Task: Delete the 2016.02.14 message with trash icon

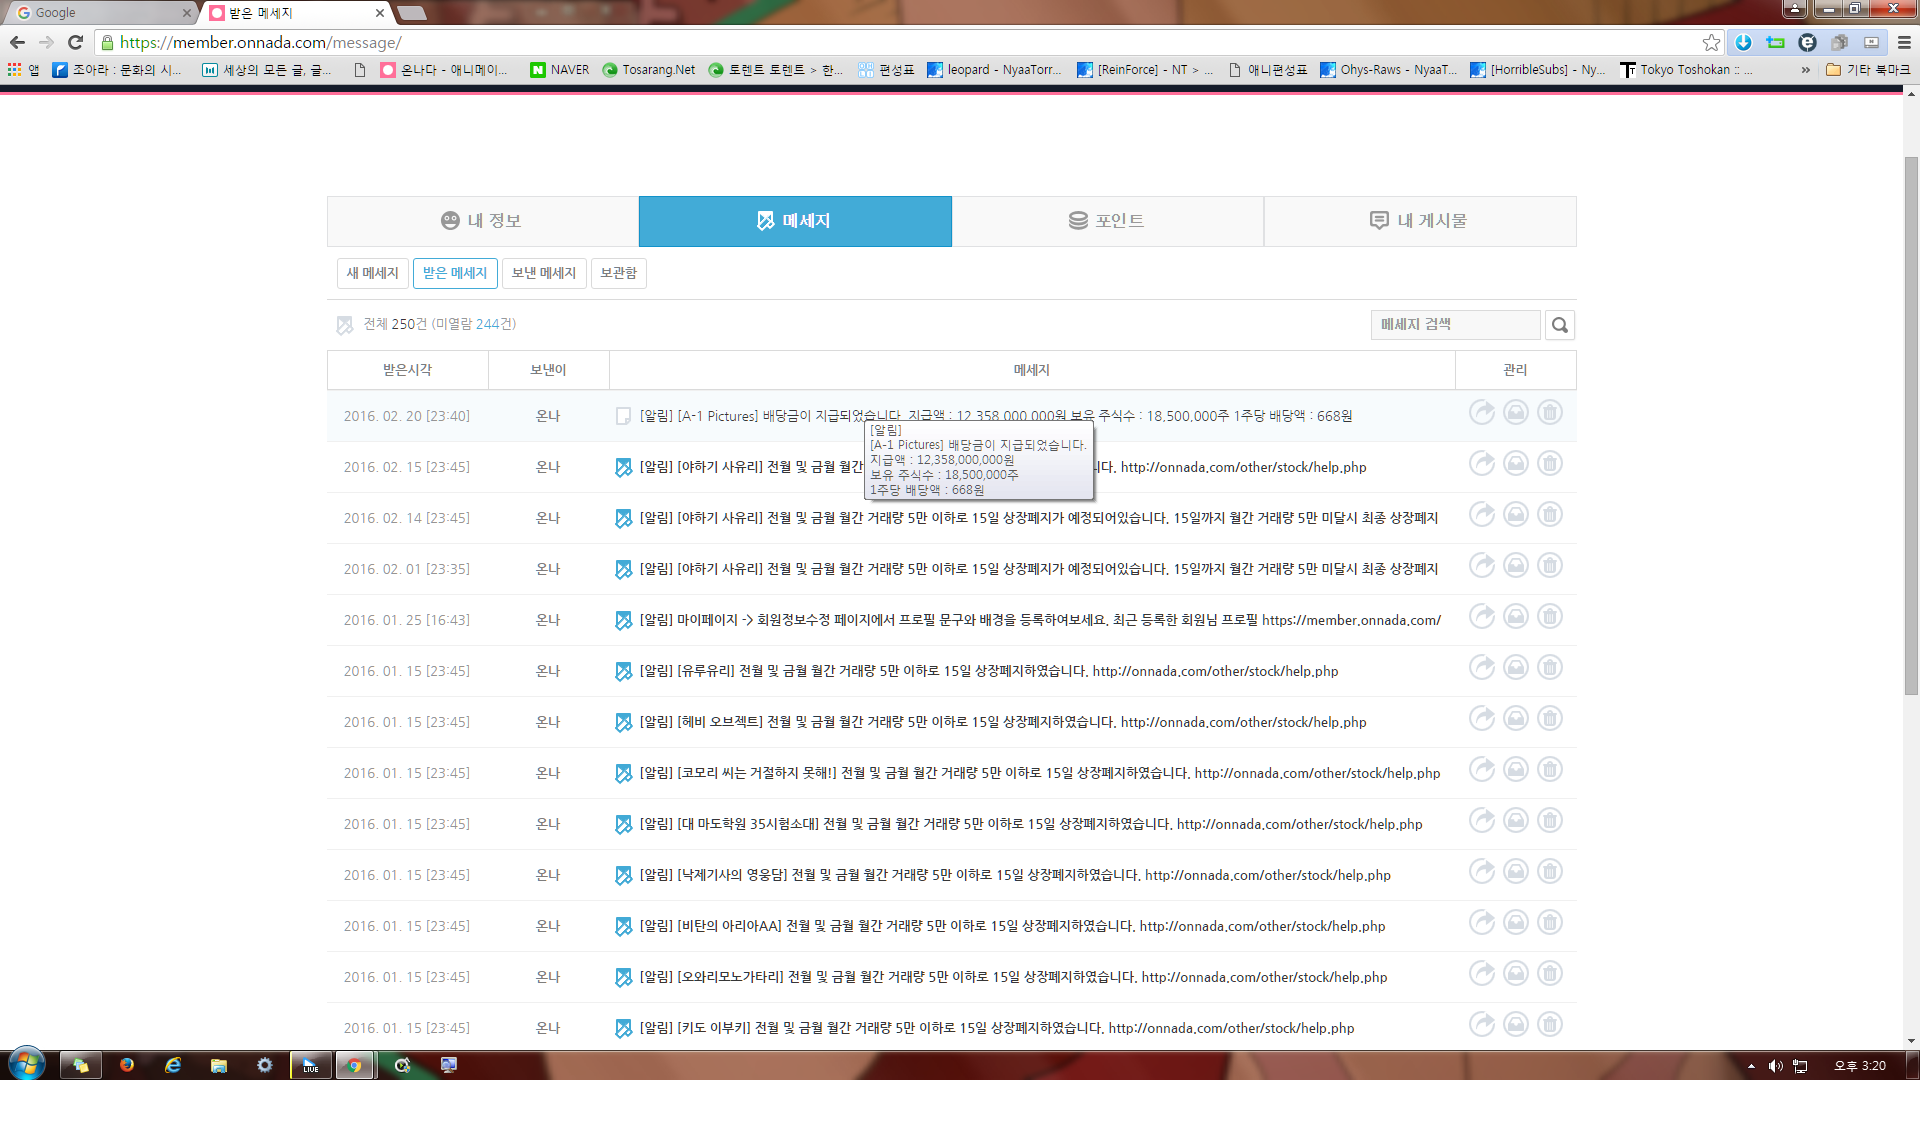Action: 1549,515
